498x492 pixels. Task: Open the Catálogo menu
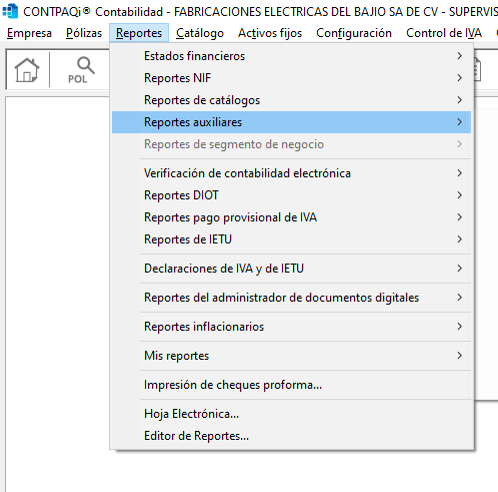(200, 33)
